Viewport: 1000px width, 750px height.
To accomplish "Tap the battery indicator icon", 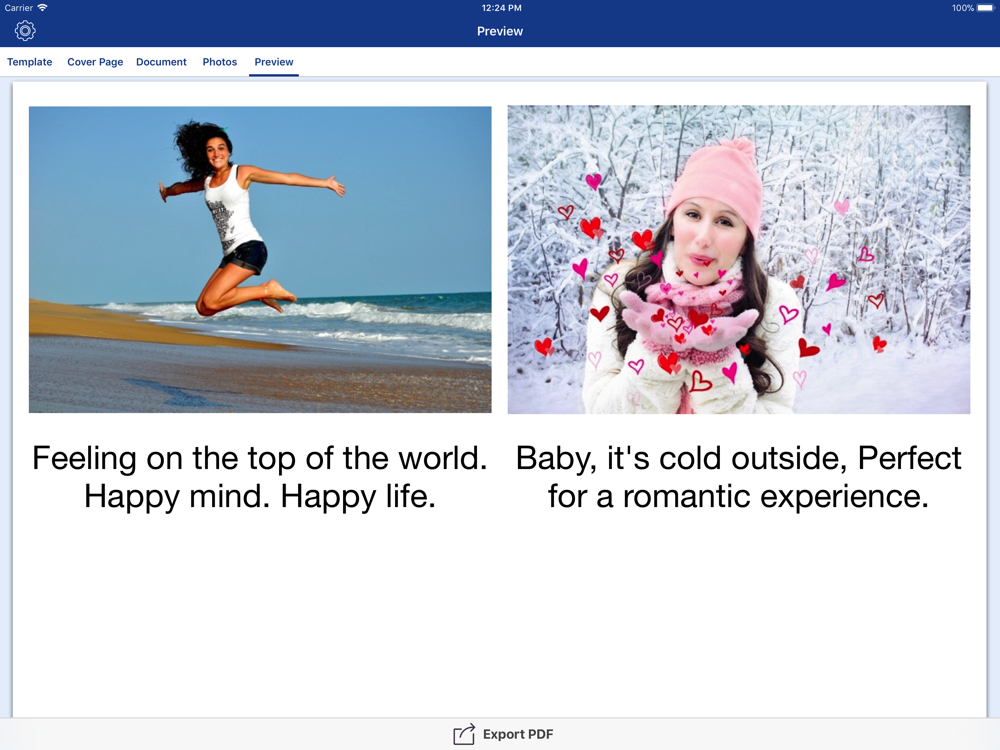I will pos(985,8).
